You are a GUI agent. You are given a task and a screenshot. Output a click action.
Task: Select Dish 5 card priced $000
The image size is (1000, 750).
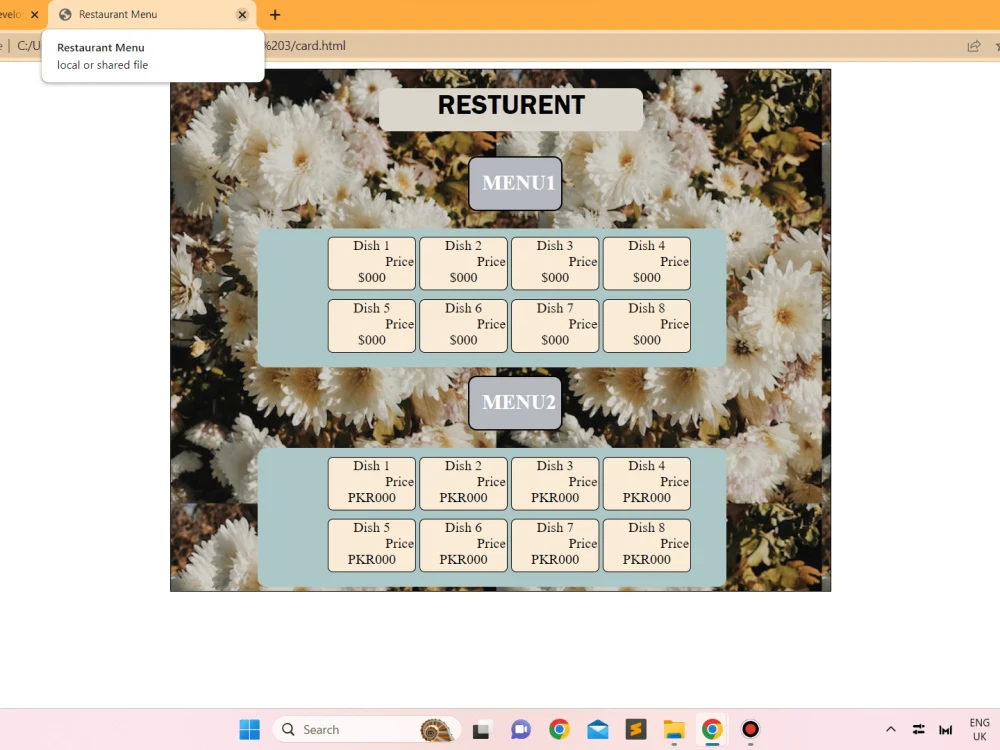point(372,325)
